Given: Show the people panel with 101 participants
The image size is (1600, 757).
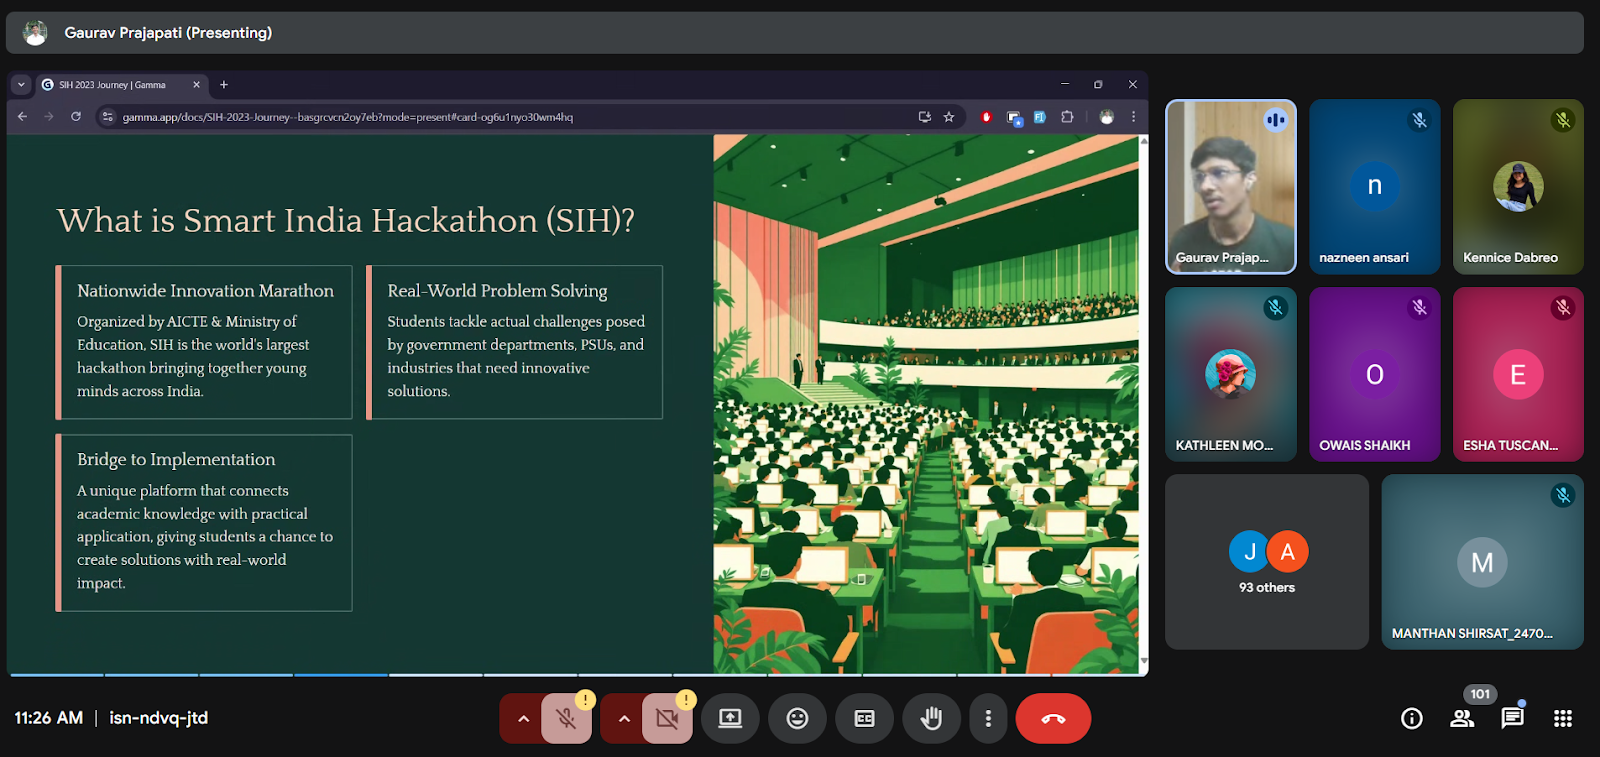Looking at the screenshot, I should coord(1462,718).
